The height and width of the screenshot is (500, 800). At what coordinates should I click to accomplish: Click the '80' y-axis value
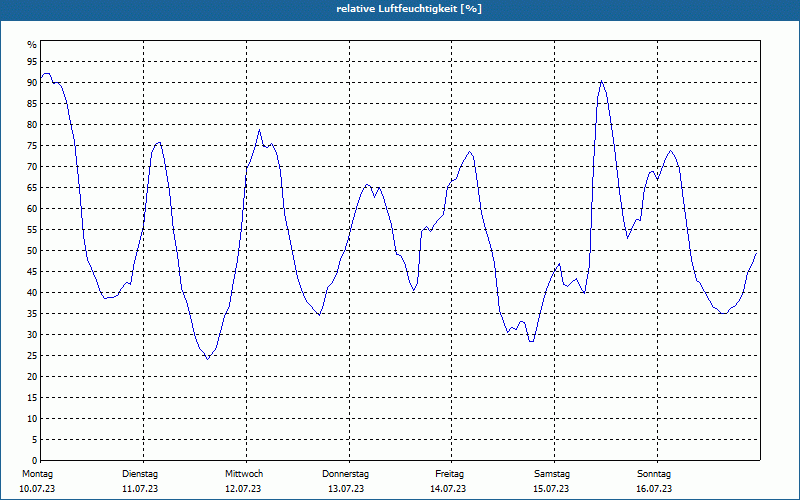[x=32, y=124]
